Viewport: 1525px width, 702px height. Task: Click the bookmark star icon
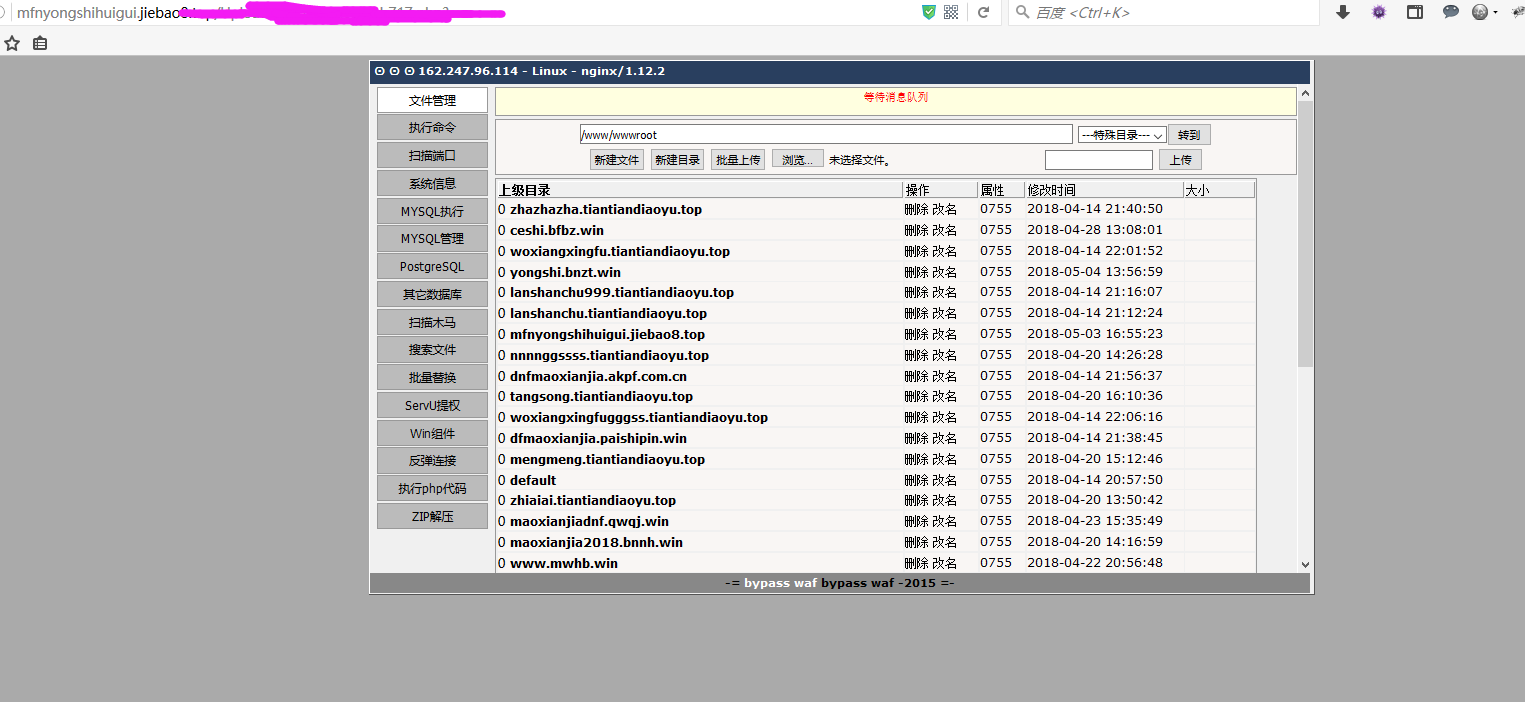(x=12, y=43)
